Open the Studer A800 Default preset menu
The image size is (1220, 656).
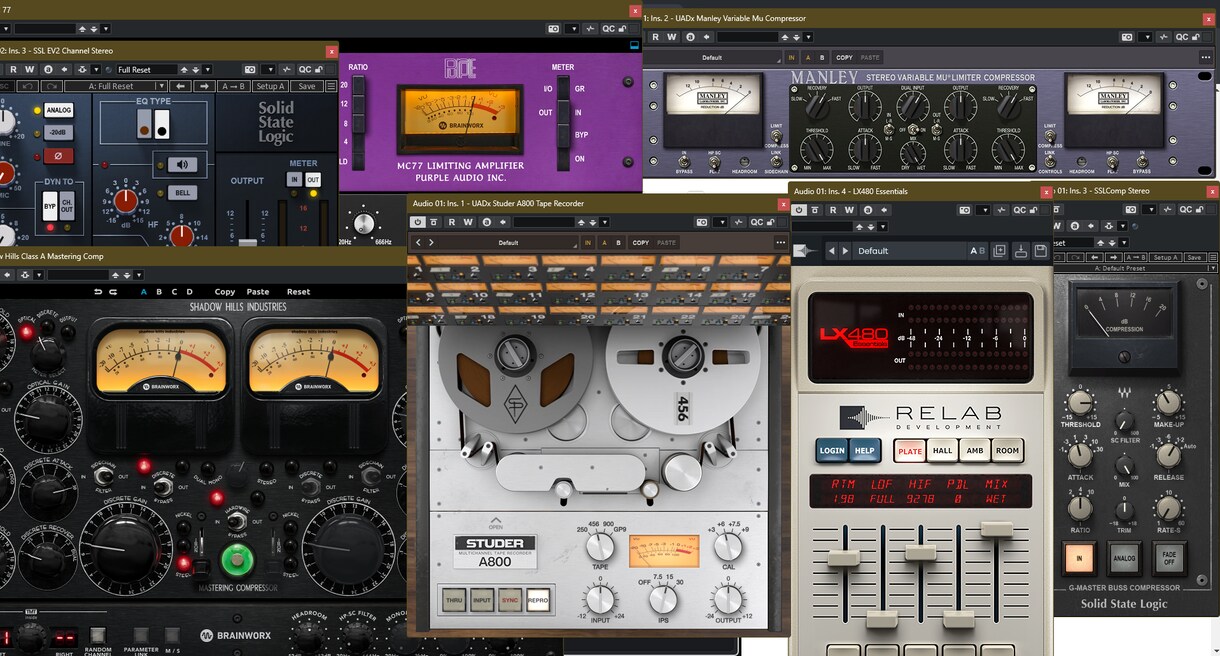click(x=508, y=243)
